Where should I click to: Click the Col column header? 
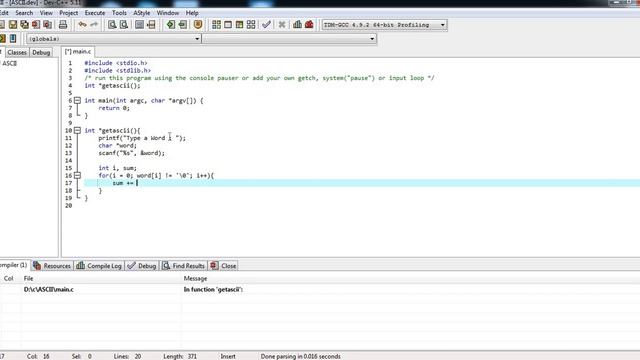click(9, 278)
